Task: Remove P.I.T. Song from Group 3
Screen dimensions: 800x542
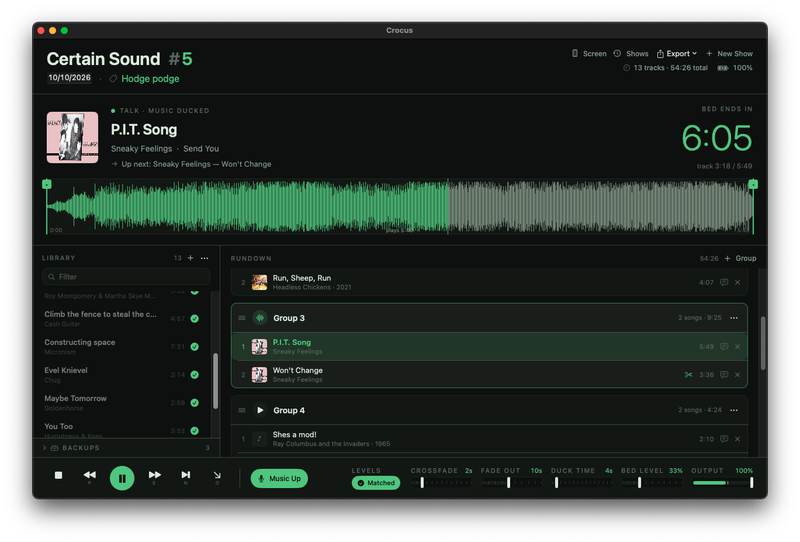Action: (x=737, y=347)
